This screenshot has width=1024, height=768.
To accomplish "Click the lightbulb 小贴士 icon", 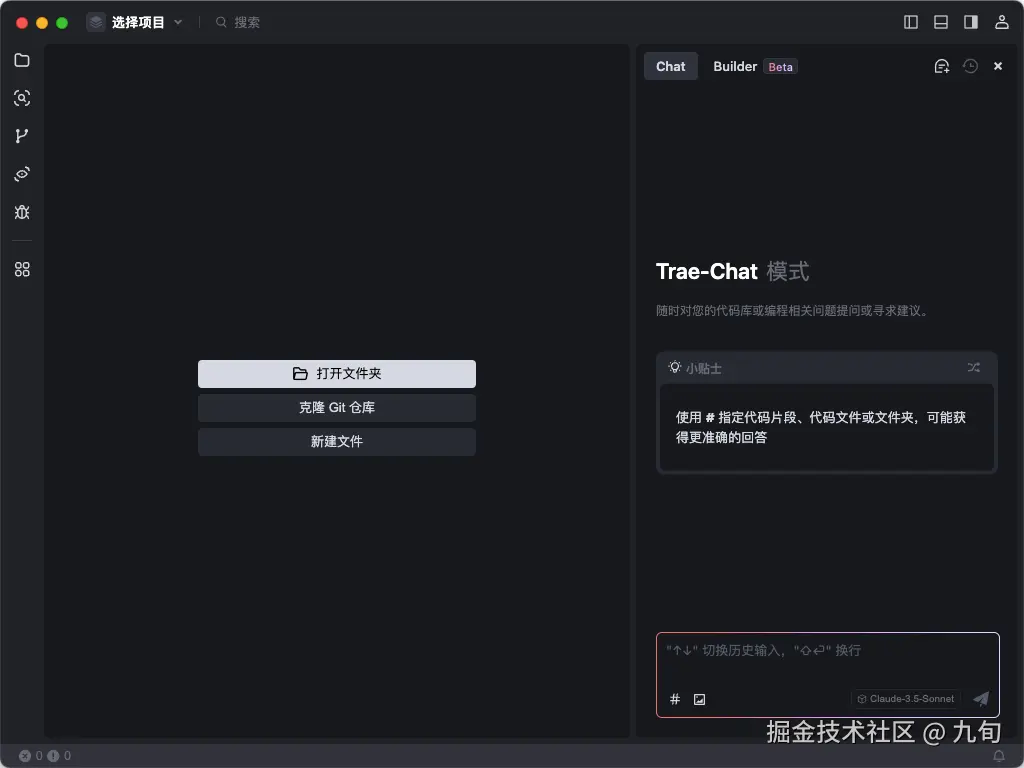I will pos(675,368).
